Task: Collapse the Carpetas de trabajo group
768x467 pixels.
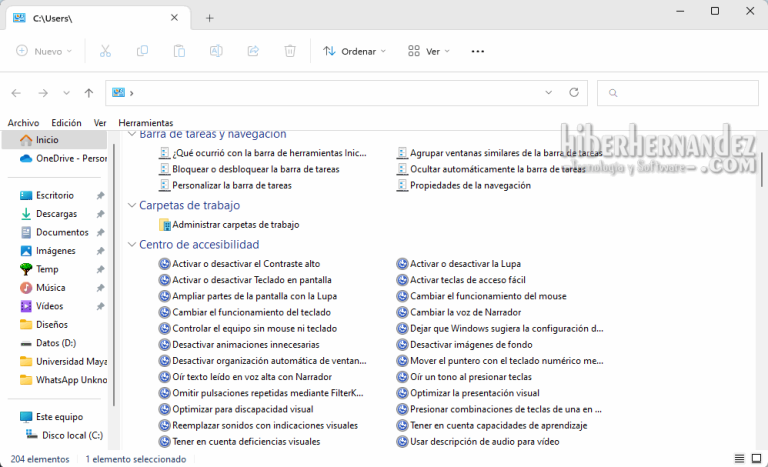Action: click(x=132, y=206)
